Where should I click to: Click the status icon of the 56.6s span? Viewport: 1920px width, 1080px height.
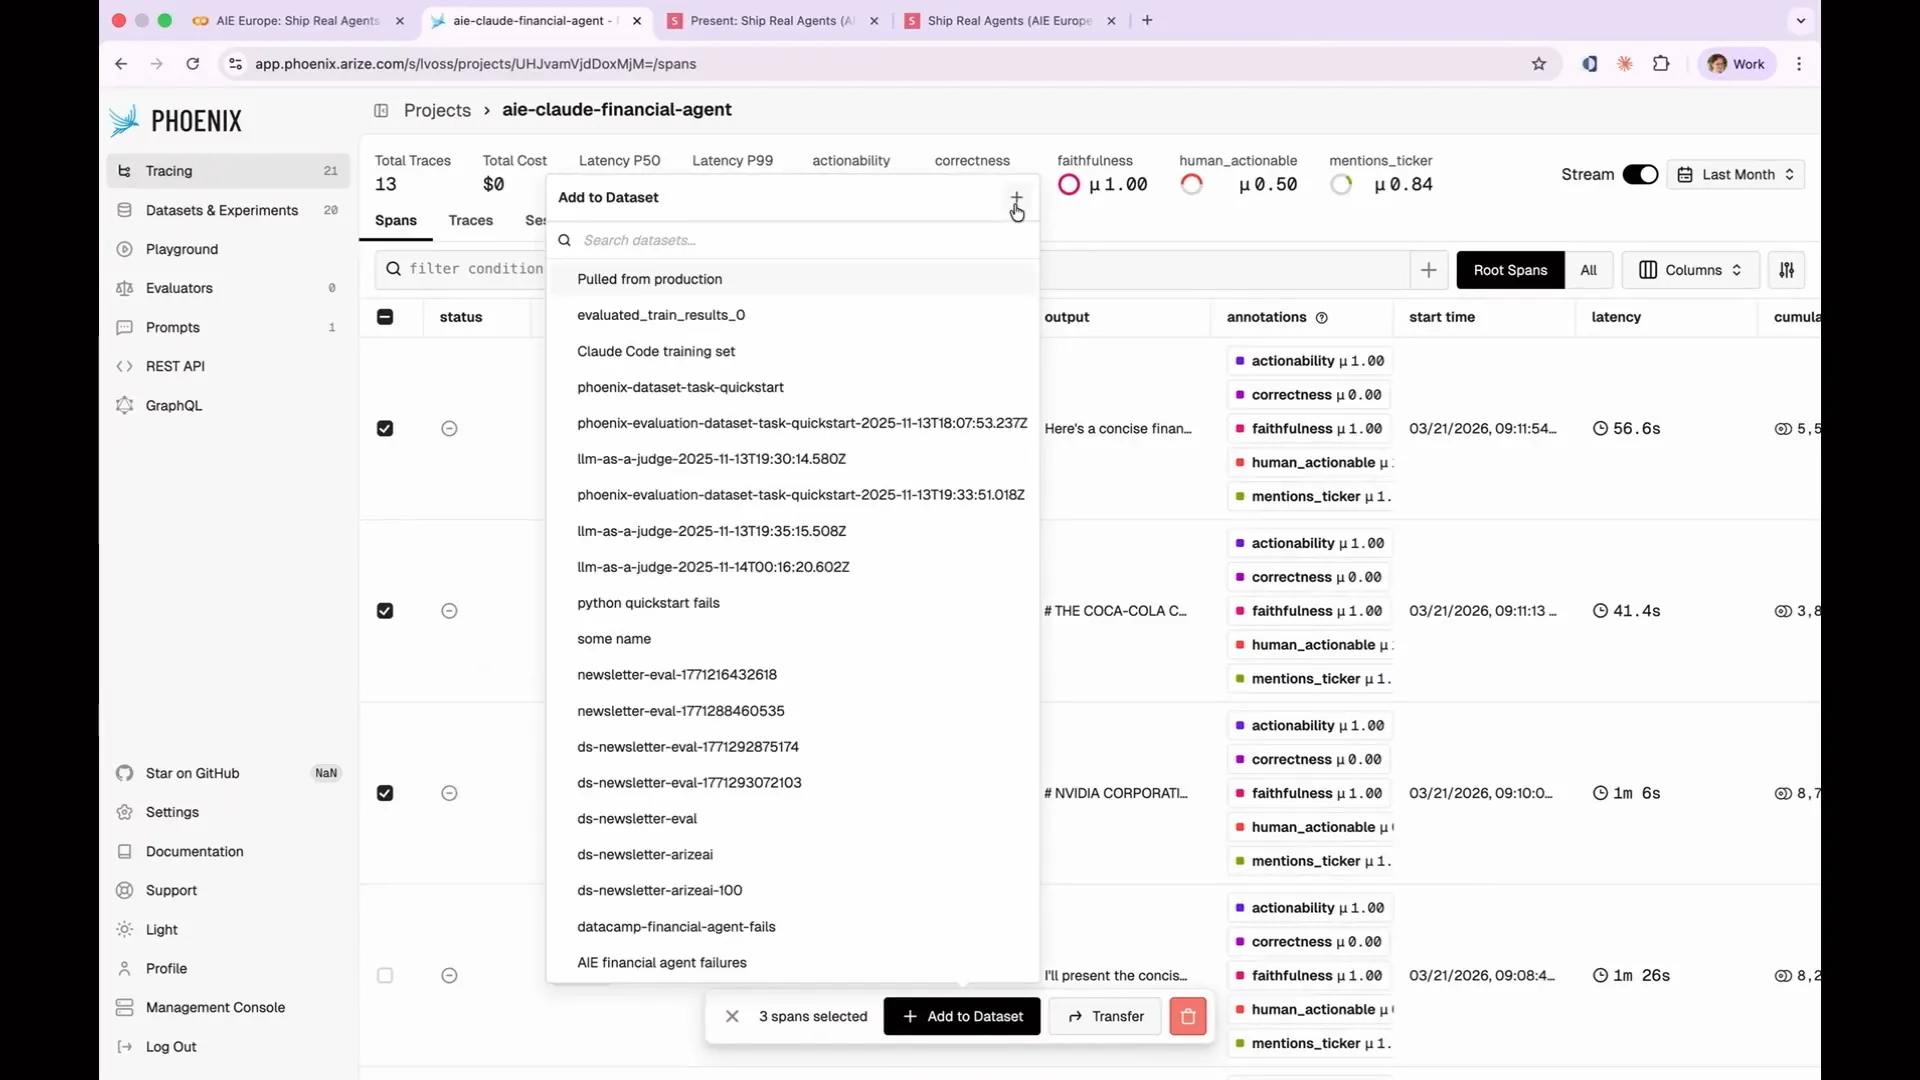pos(449,429)
